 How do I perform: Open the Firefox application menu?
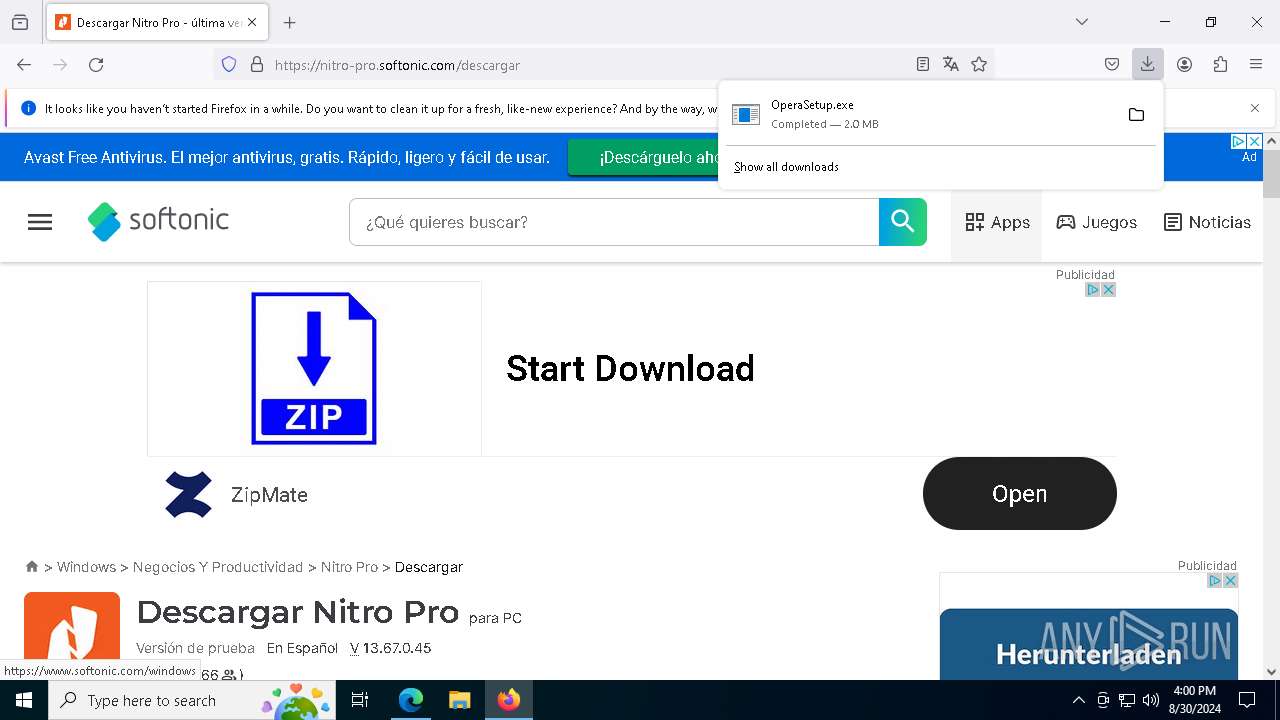pyautogui.click(x=1256, y=64)
